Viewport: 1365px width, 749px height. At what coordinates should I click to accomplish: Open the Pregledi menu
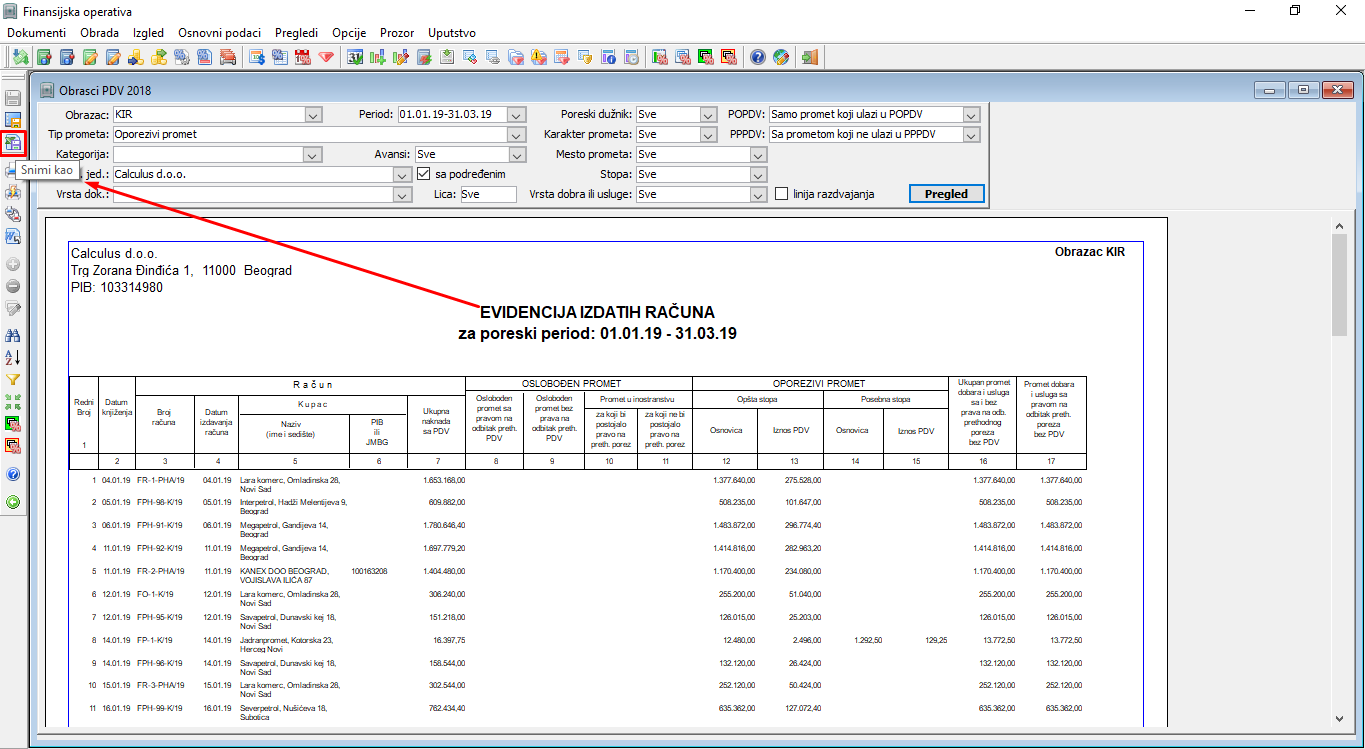296,33
